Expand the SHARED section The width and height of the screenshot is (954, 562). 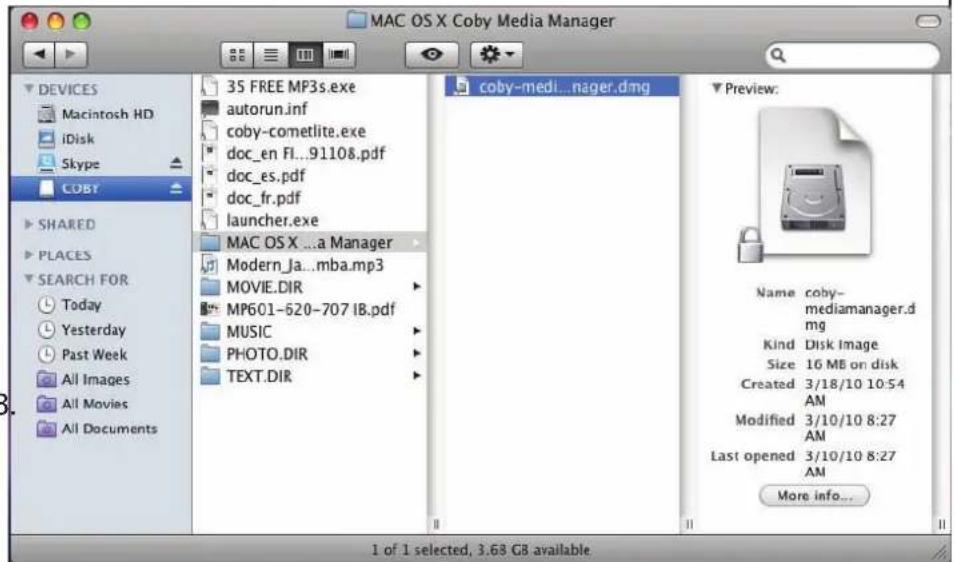(29, 224)
